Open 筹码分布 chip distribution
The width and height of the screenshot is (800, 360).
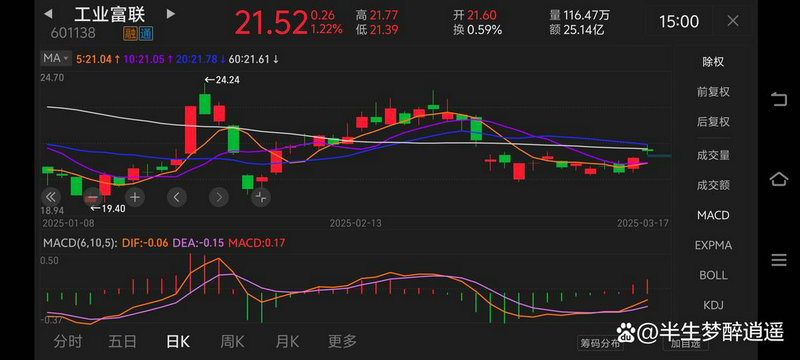[601, 343]
